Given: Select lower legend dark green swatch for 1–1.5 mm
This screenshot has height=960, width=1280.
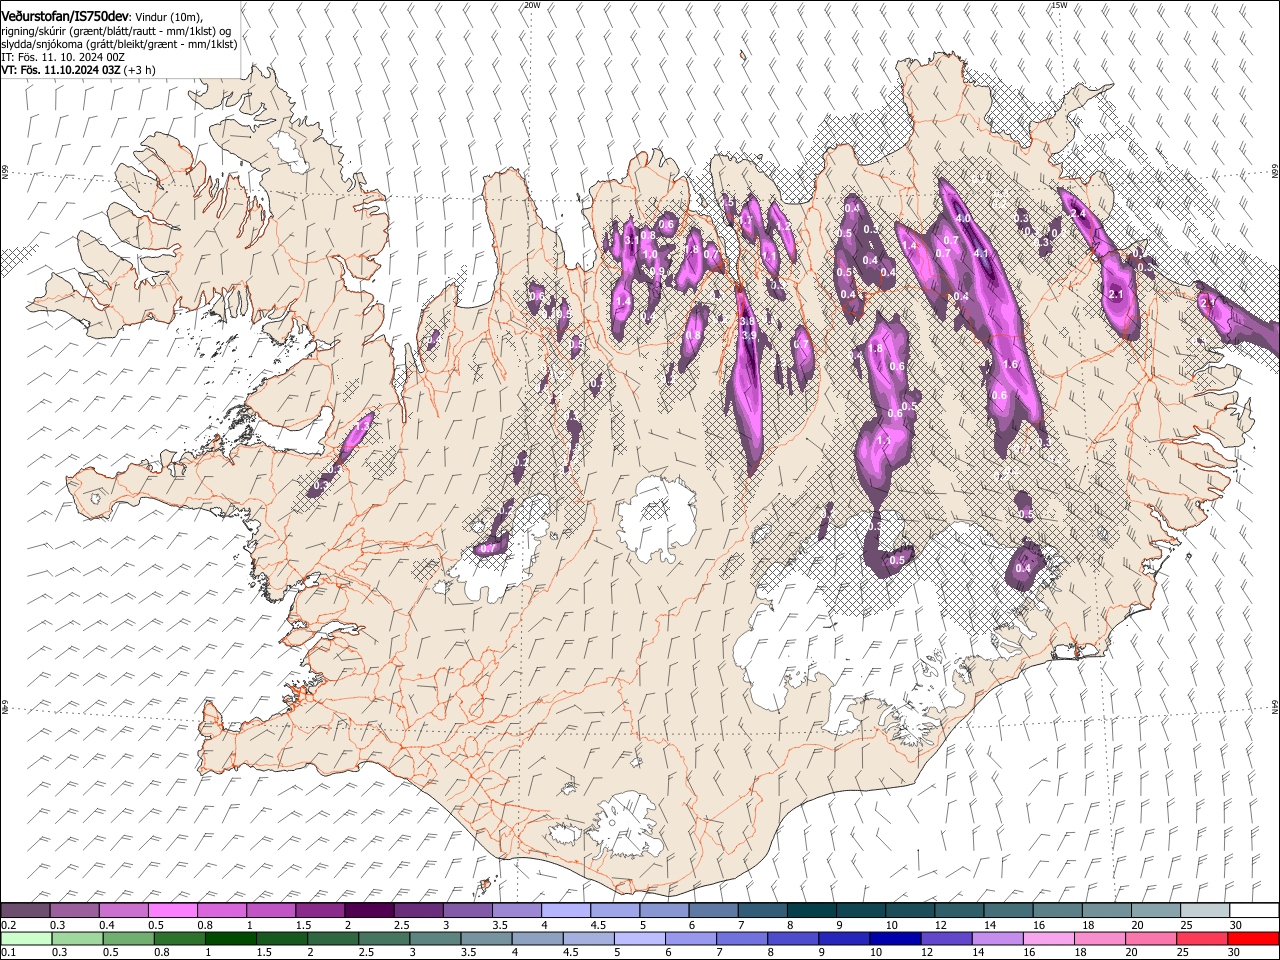Looking at the screenshot, I should tap(230, 938).
